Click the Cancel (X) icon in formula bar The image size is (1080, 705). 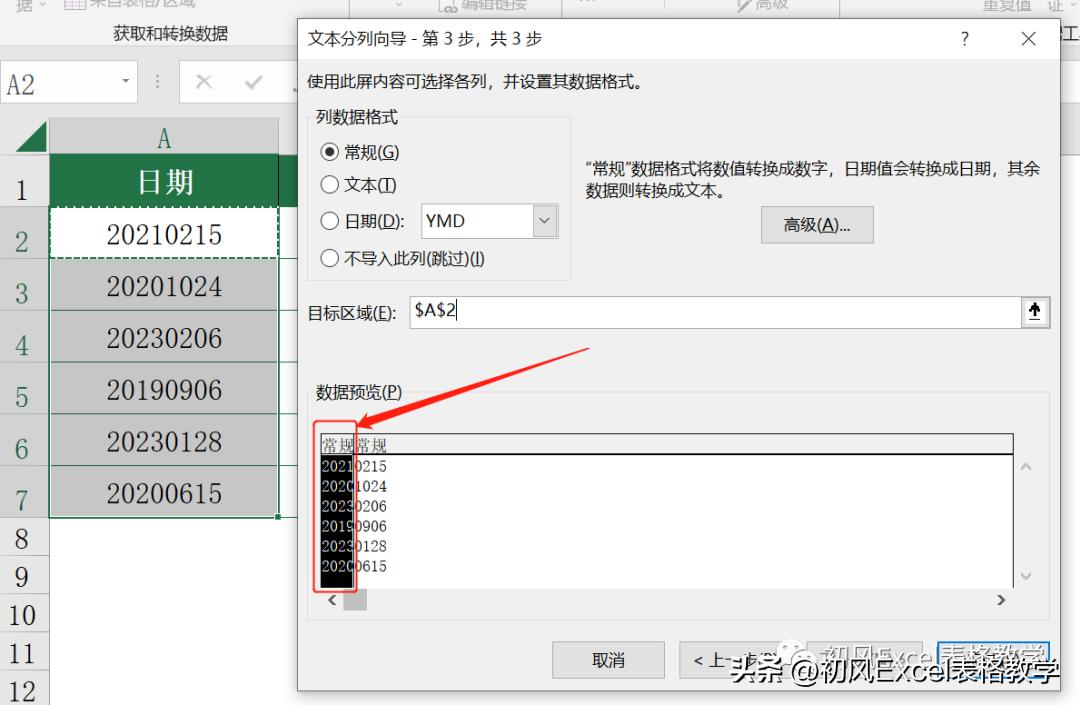(204, 81)
